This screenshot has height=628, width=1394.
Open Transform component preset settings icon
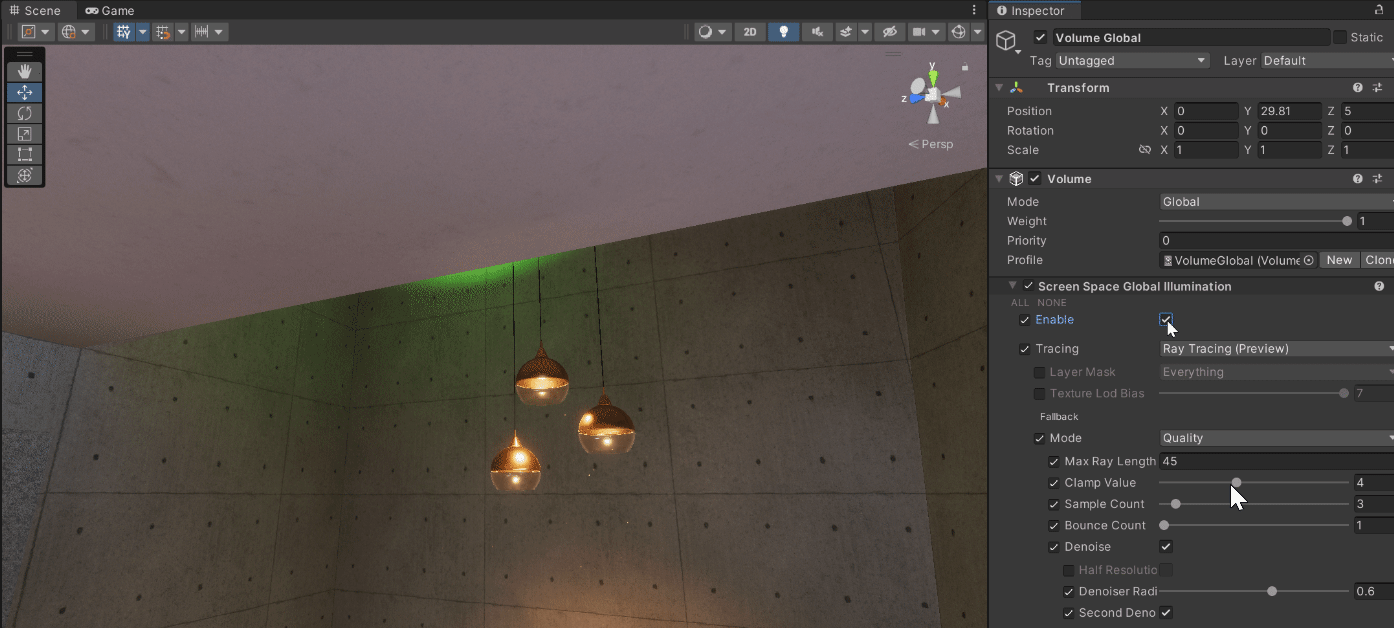pos(1377,88)
